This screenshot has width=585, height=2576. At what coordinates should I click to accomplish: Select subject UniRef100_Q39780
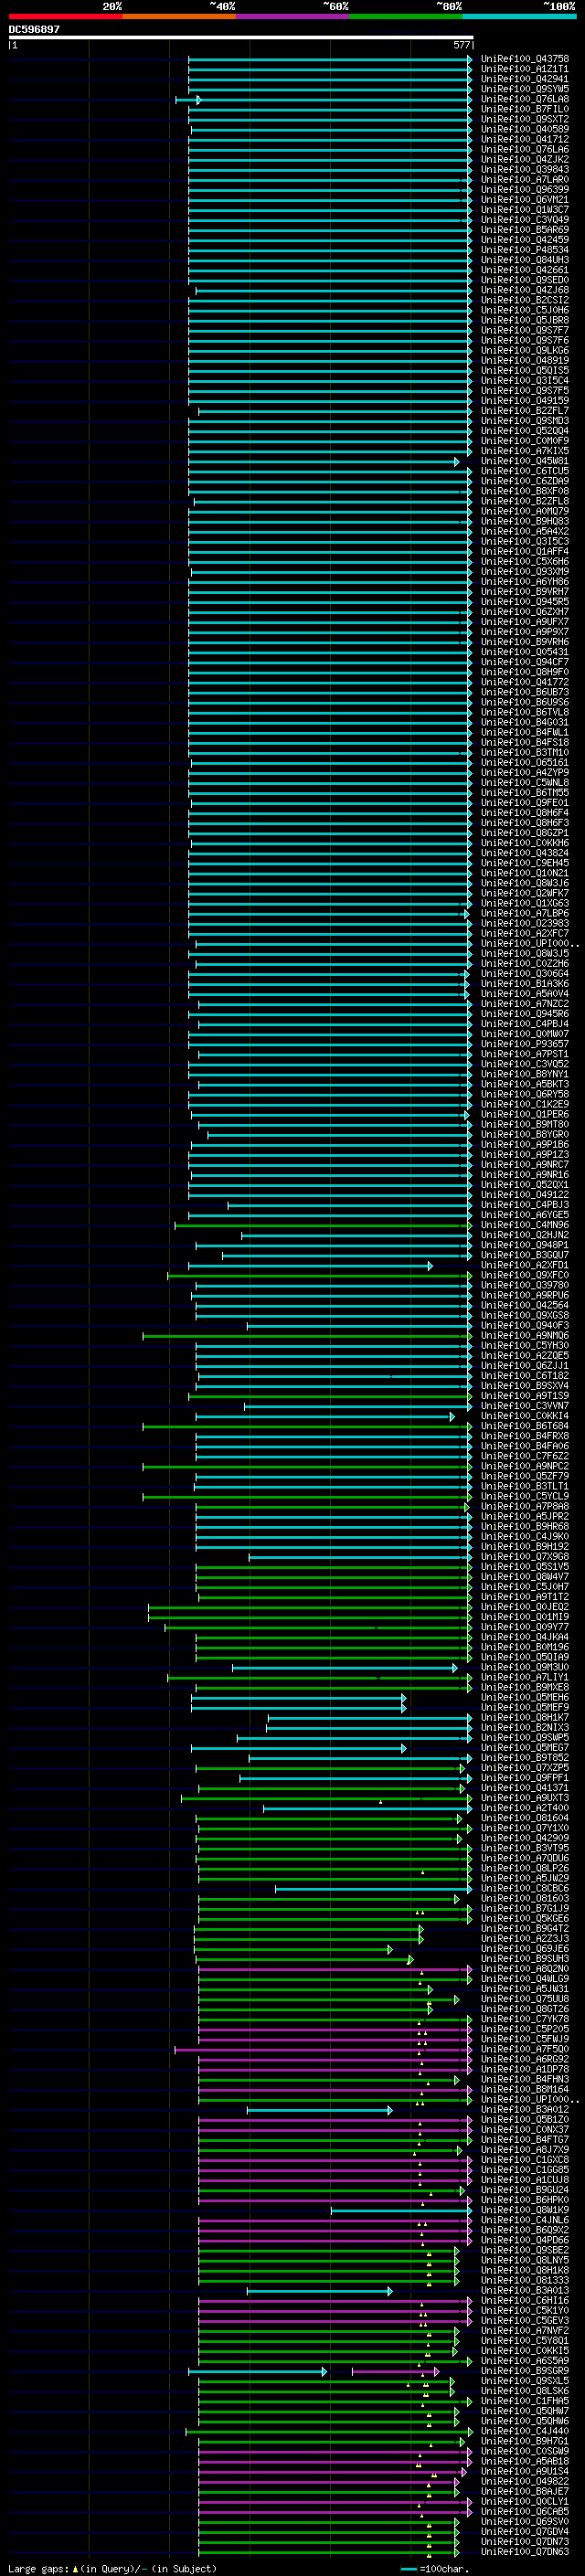pos(525,1285)
